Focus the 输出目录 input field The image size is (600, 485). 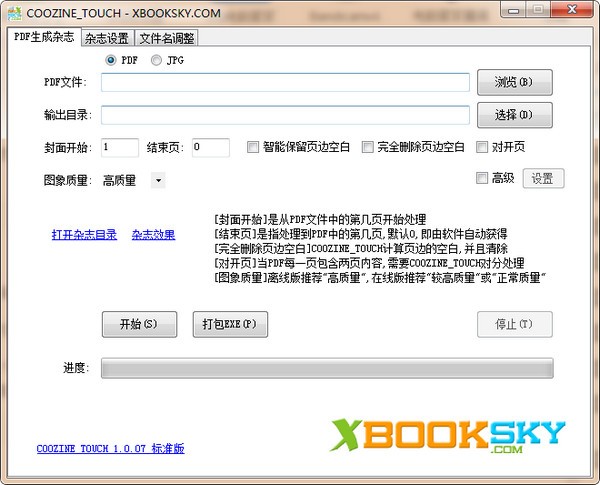[285, 115]
